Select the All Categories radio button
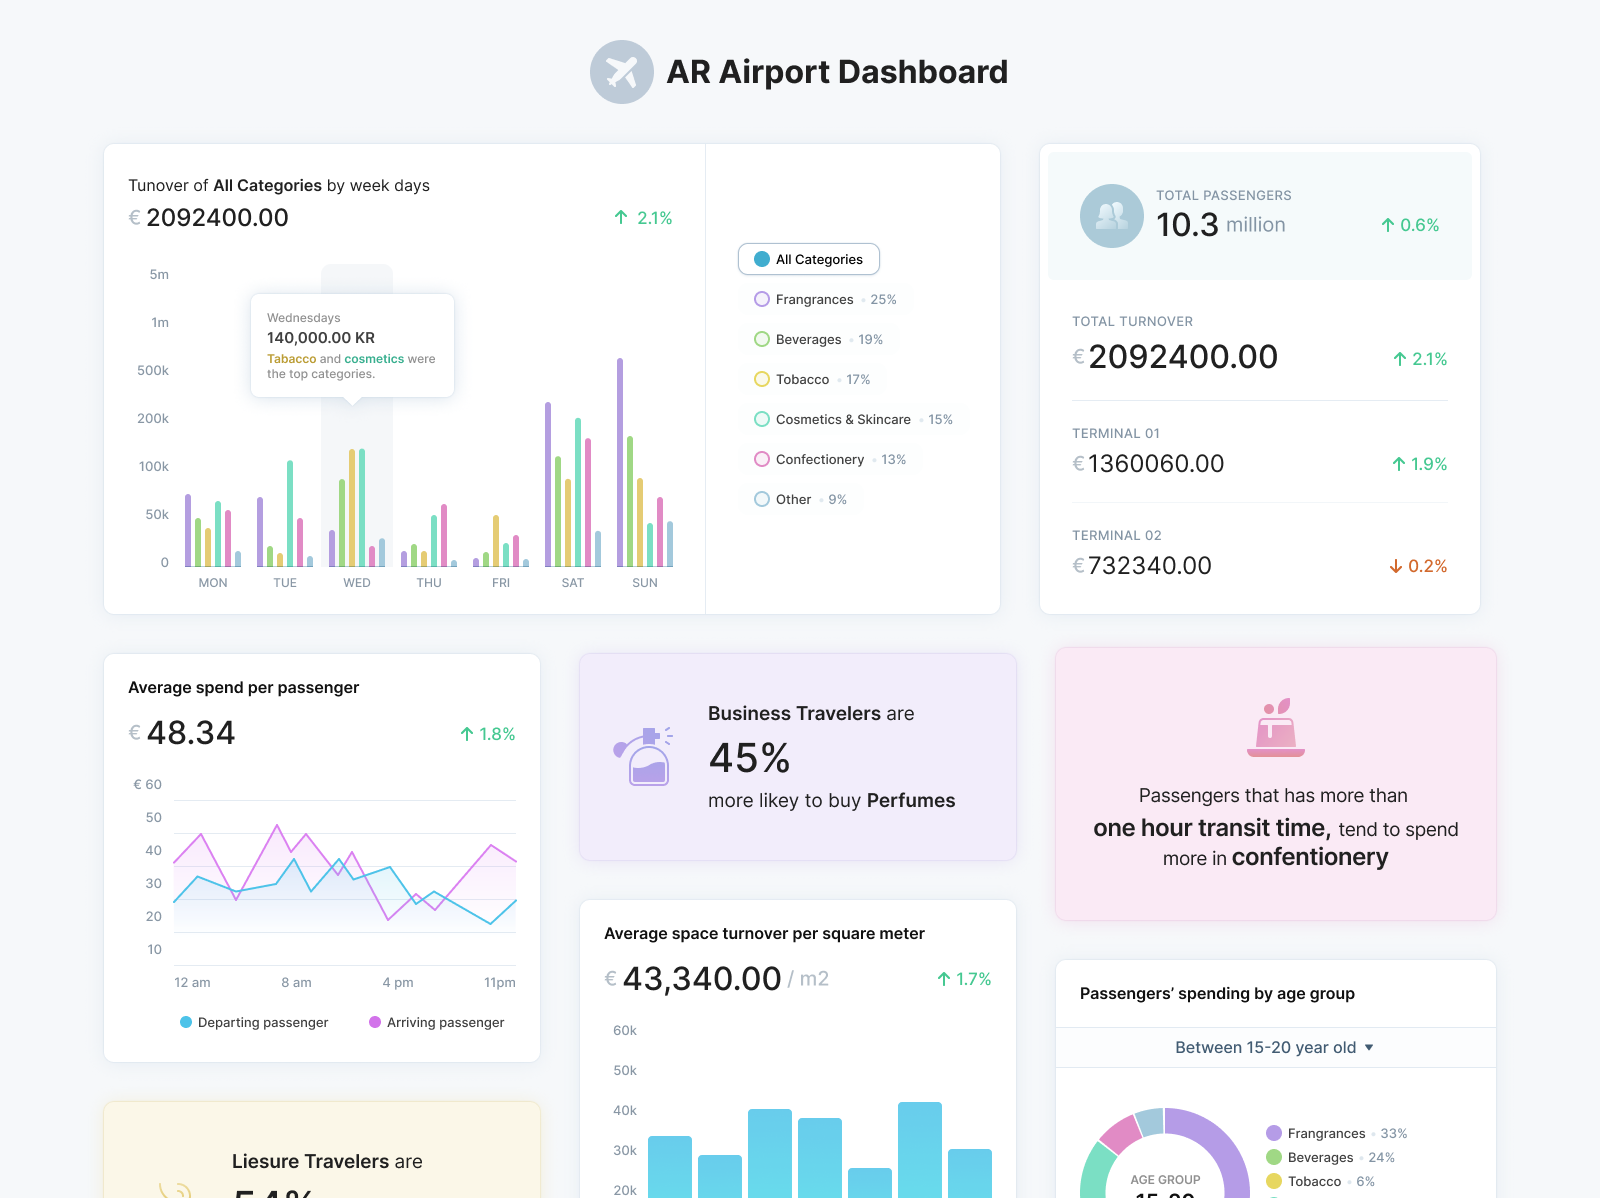The width and height of the screenshot is (1600, 1198). click(761, 259)
